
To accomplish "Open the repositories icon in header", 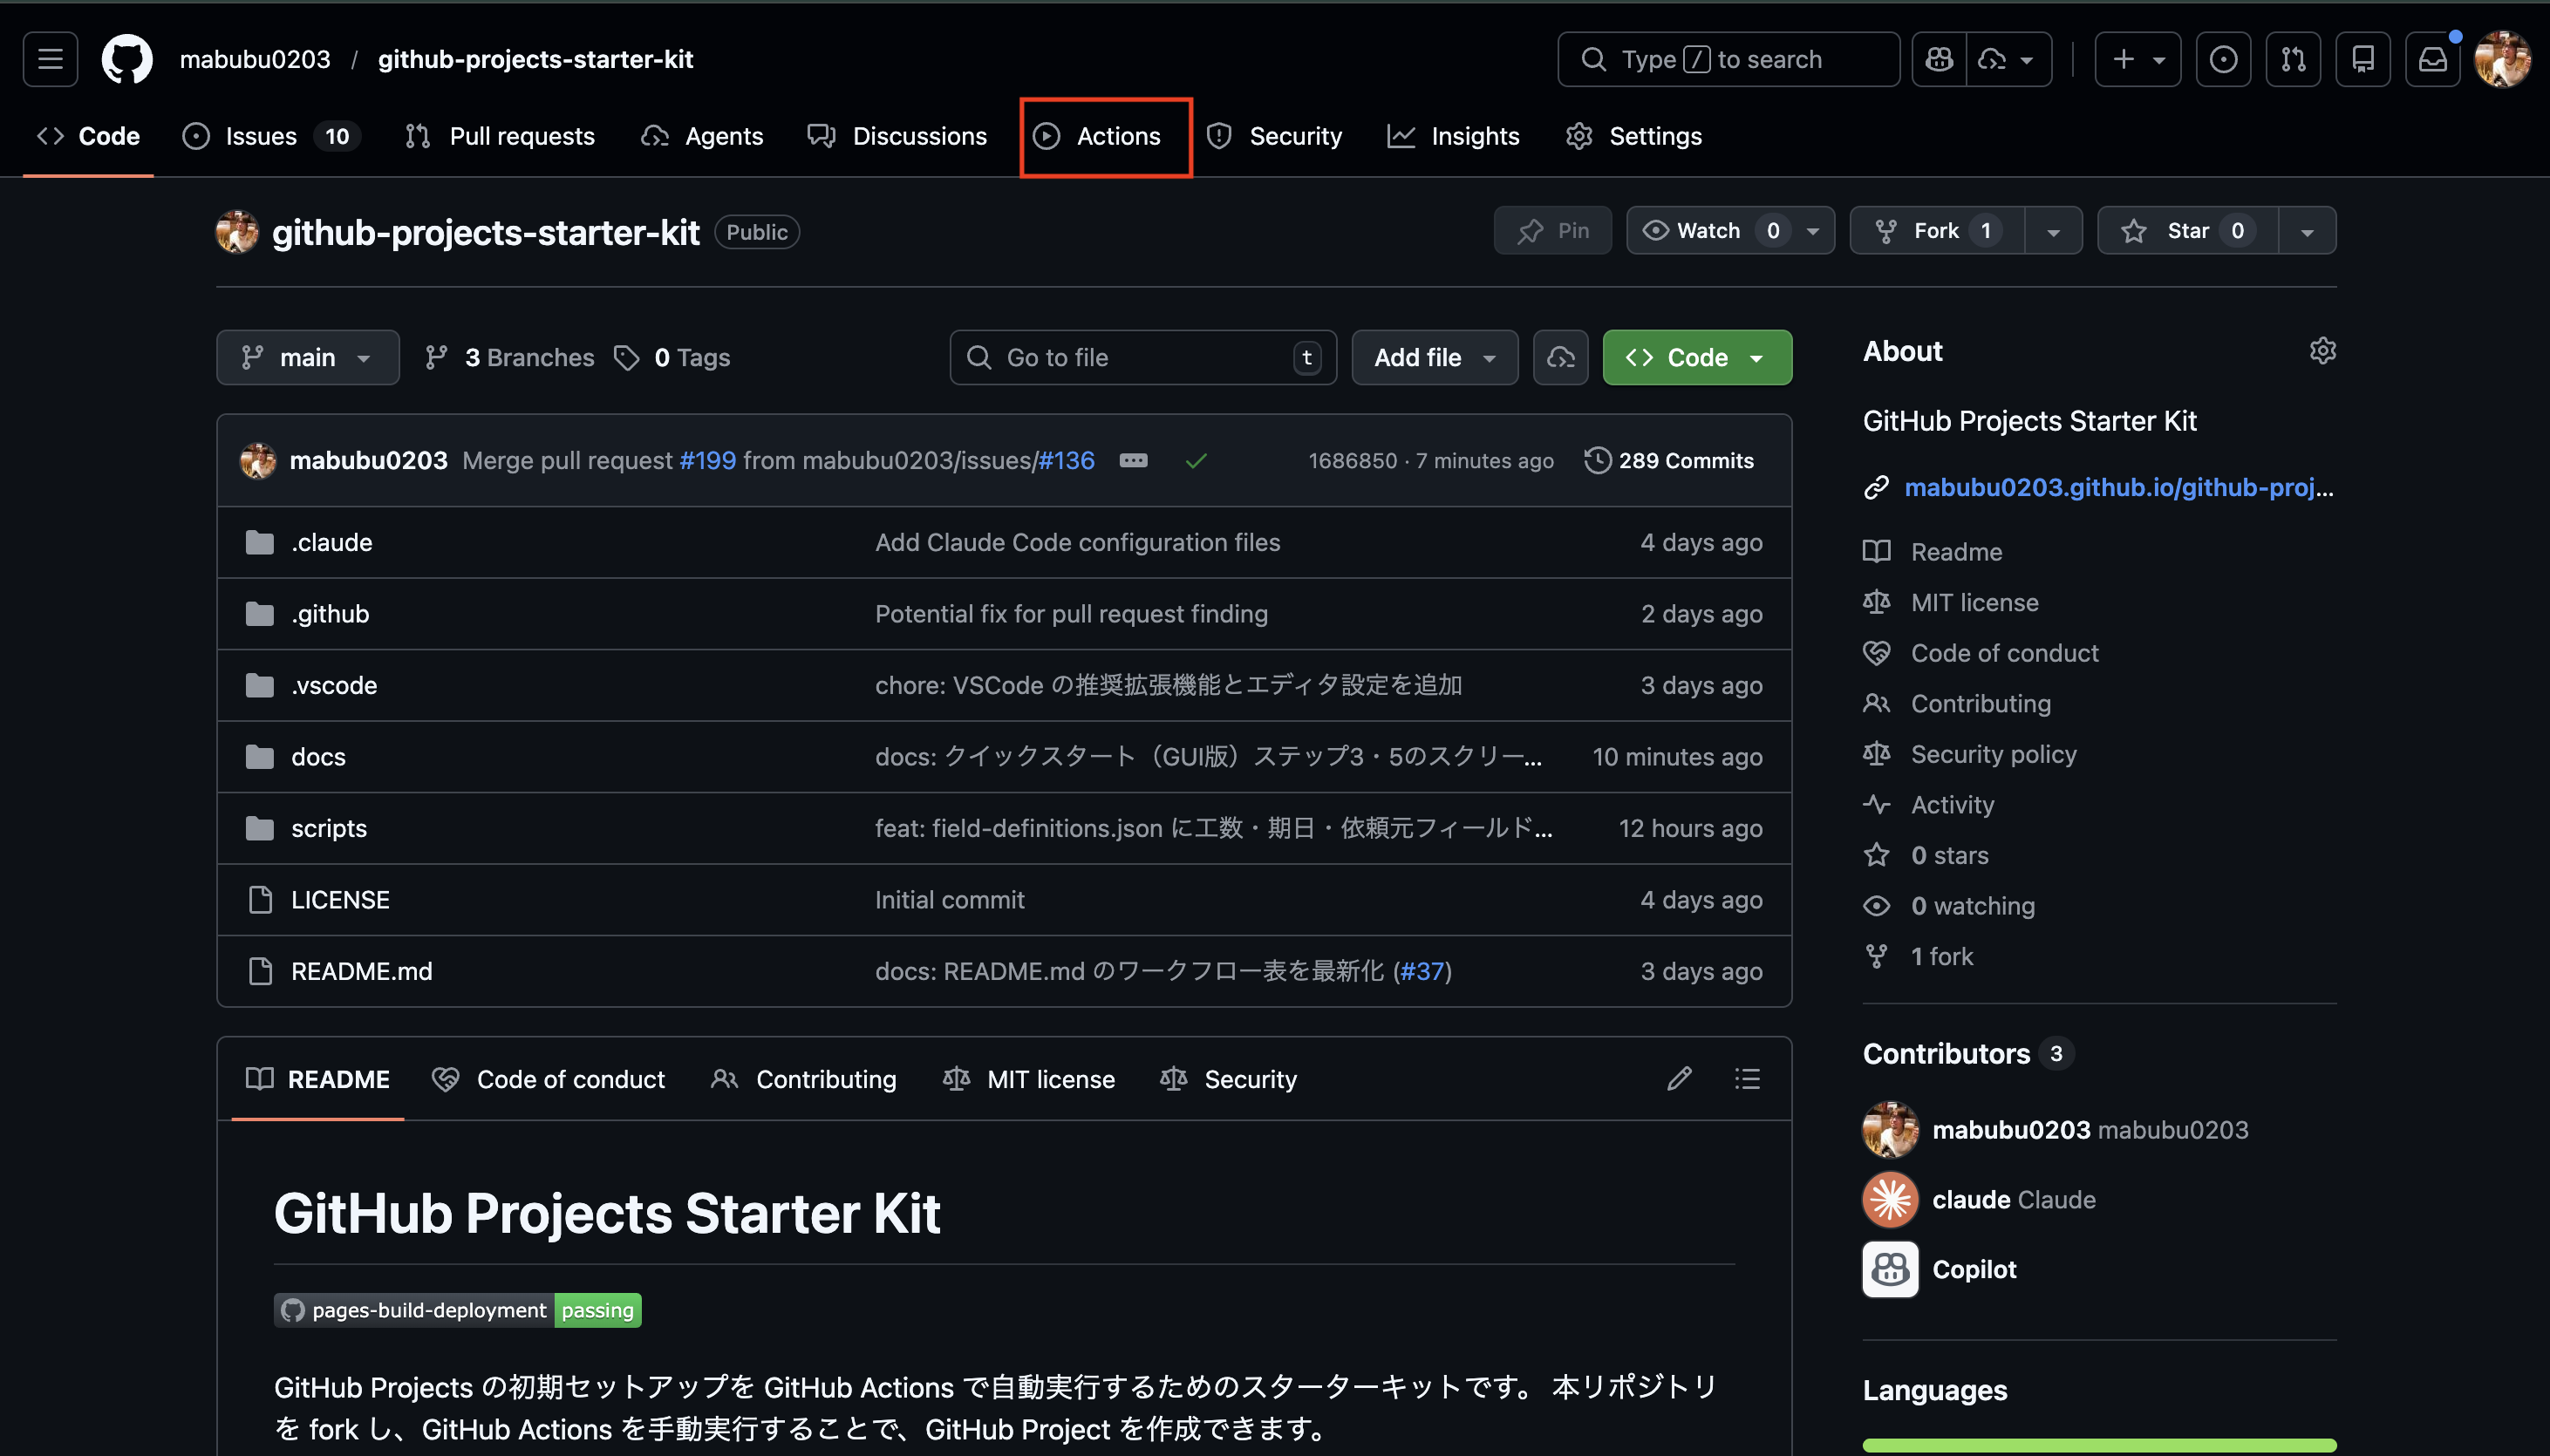I will [x=2362, y=59].
